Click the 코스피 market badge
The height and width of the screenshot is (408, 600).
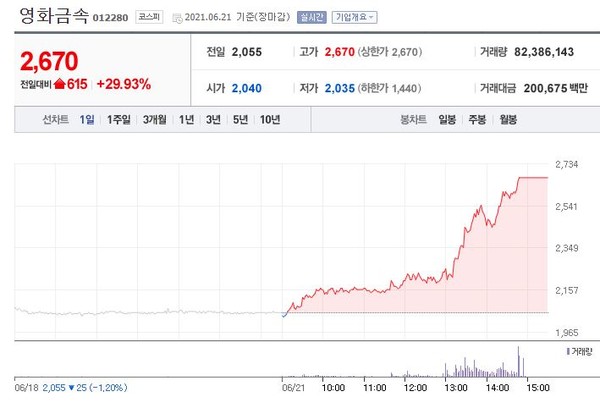pos(148,17)
